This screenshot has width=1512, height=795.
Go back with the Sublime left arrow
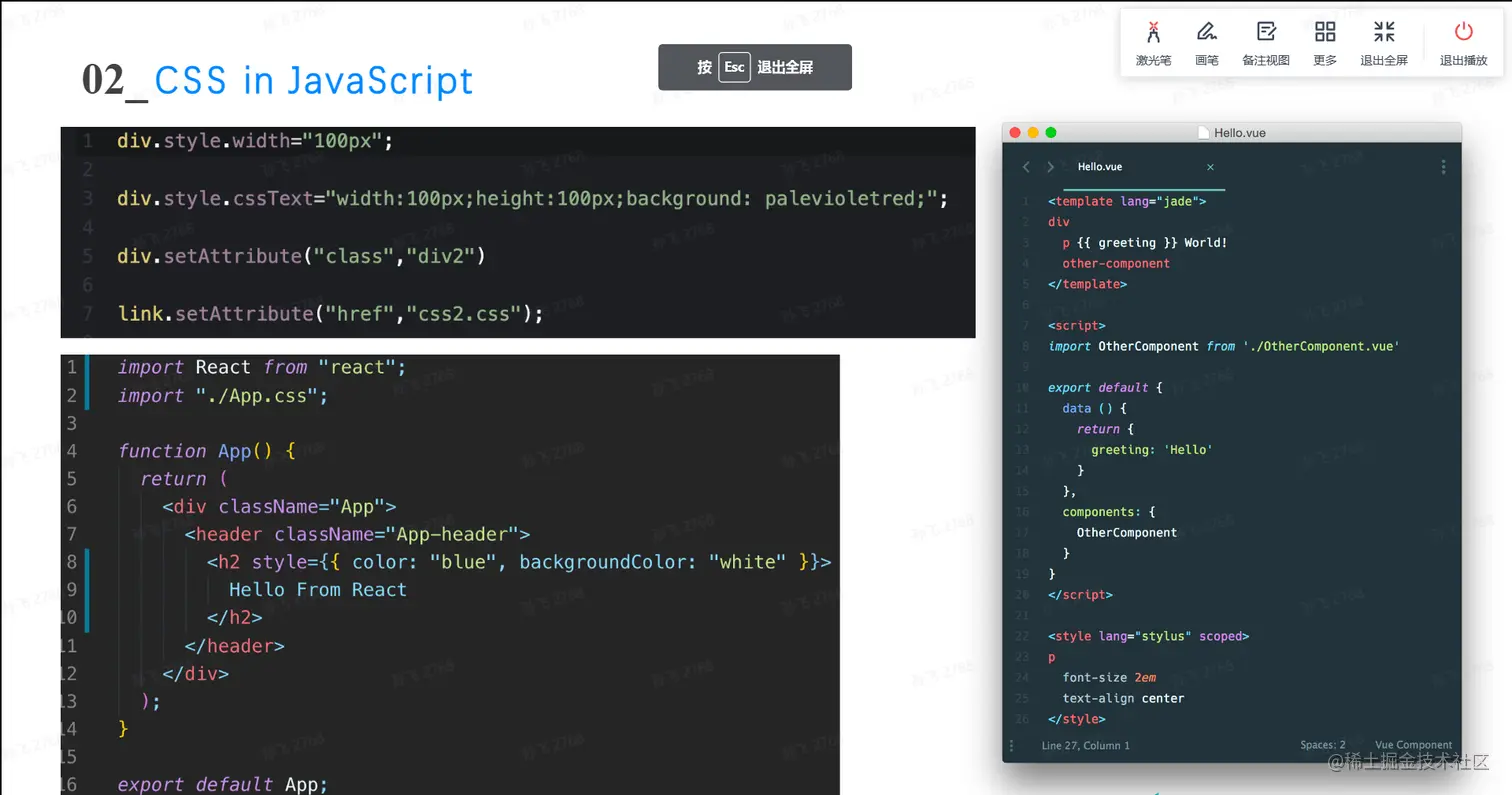1026,167
